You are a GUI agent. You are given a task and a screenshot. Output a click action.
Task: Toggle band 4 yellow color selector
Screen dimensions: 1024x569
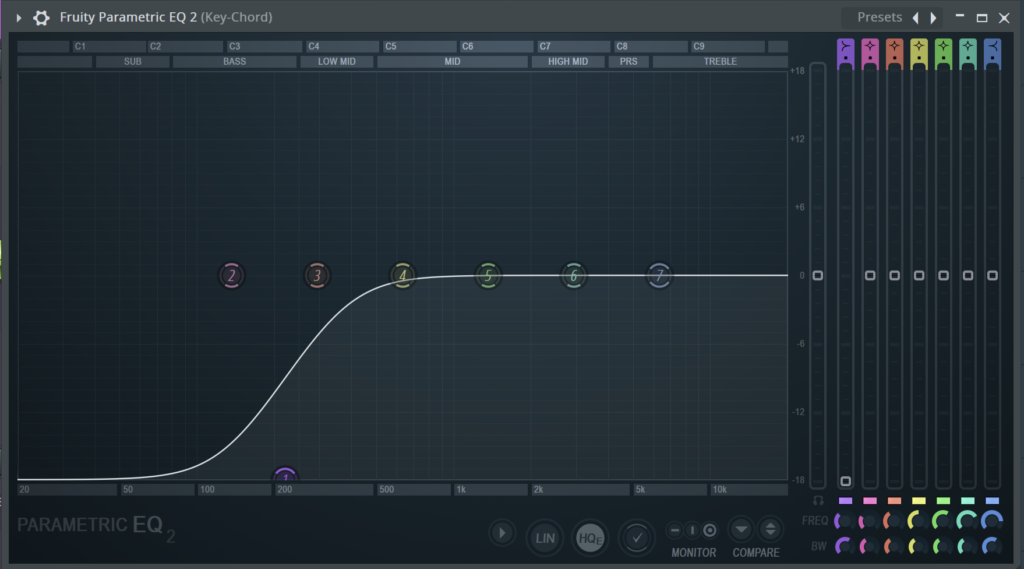pyautogui.click(x=919, y=501)
